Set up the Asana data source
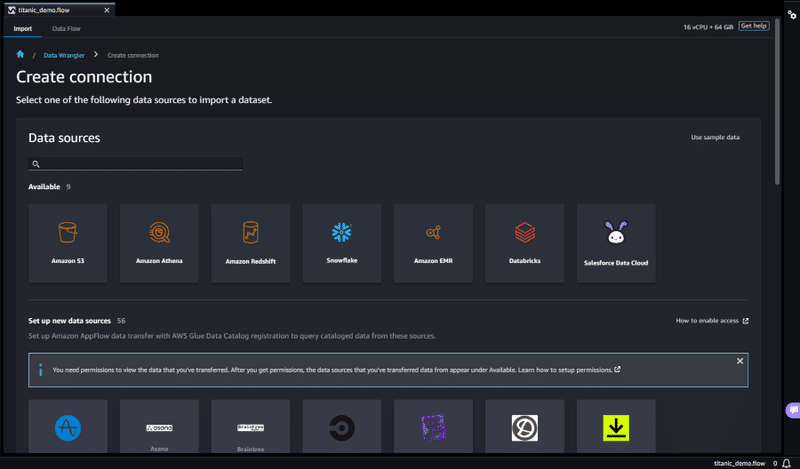 point(159,427)
